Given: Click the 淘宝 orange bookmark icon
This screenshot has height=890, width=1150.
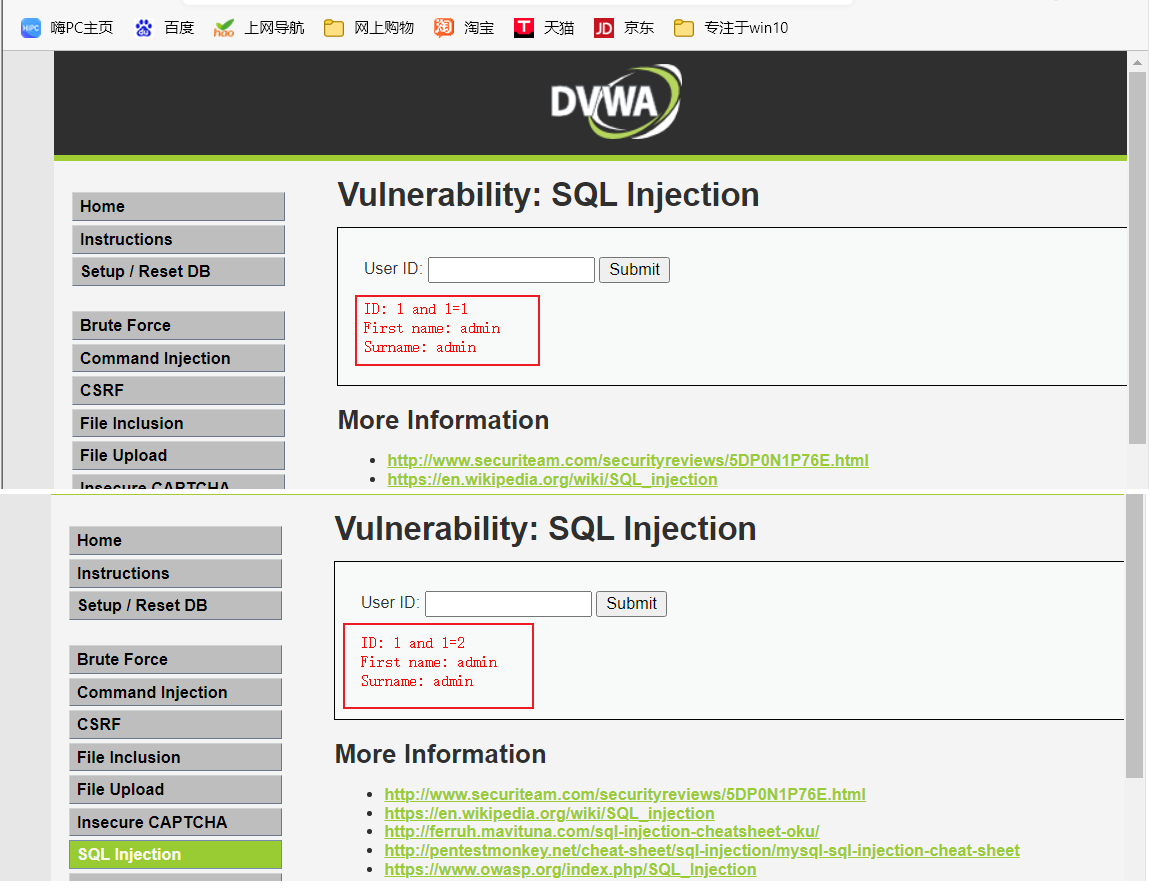Looking at the screenshot, I should pos(444,27).
